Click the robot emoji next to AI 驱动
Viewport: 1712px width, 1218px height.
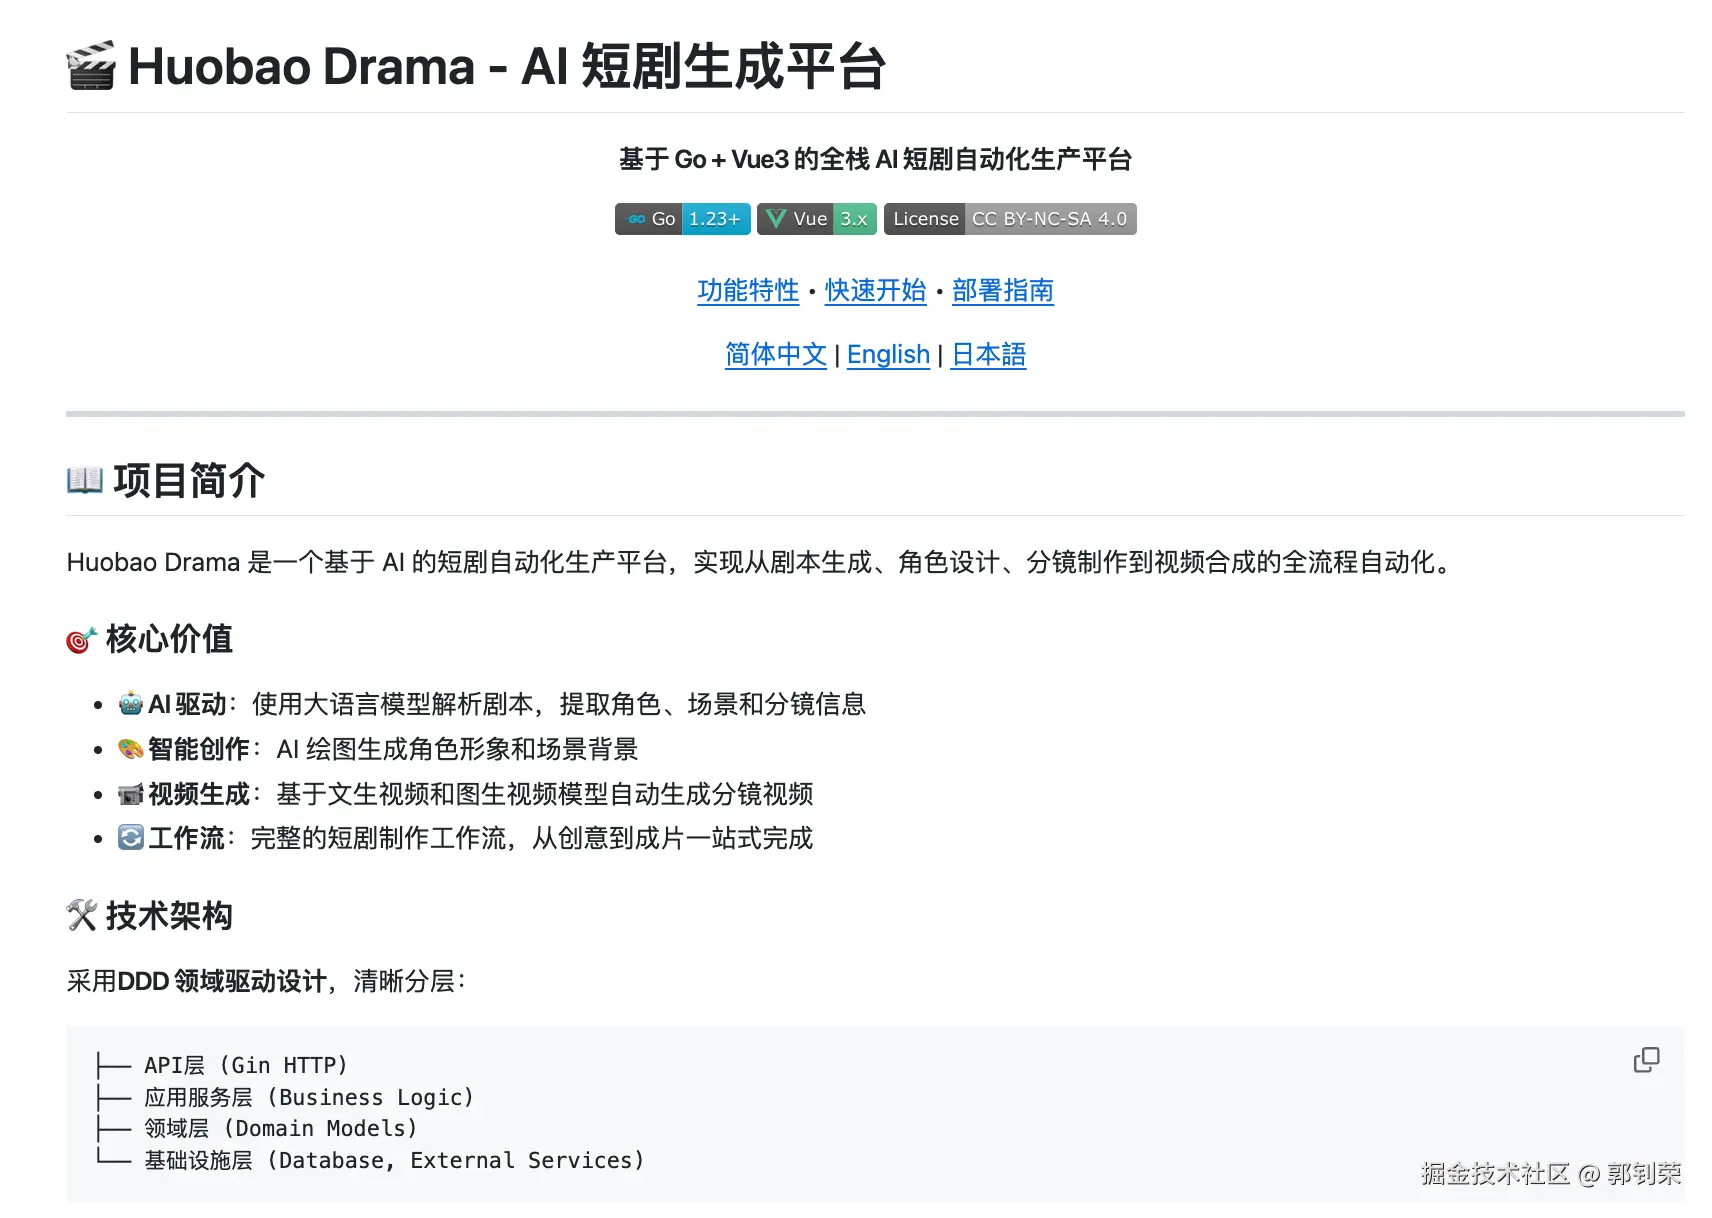131,704
